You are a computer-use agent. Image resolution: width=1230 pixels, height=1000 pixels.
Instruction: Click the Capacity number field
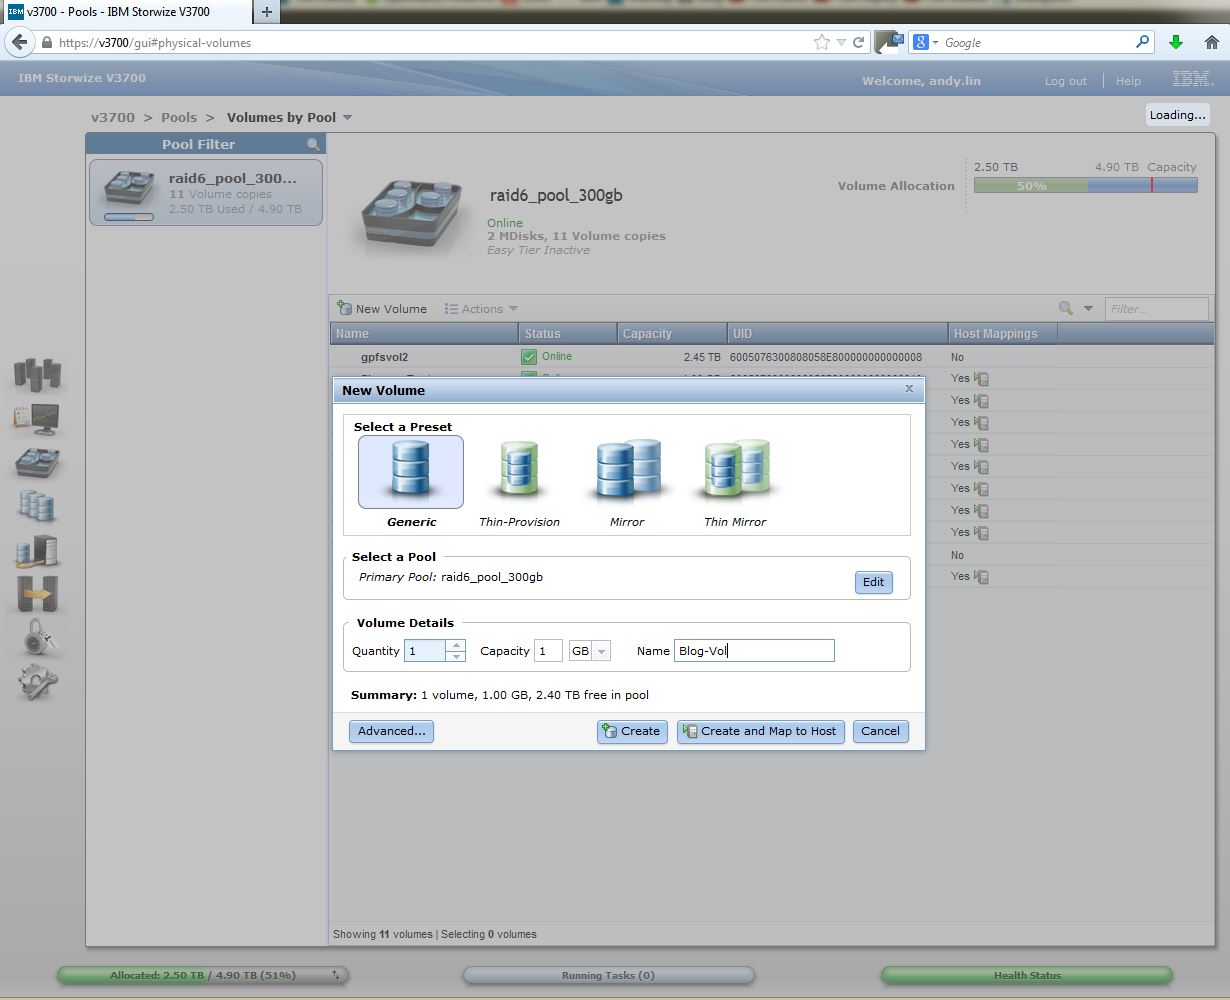tap(548, 651)
